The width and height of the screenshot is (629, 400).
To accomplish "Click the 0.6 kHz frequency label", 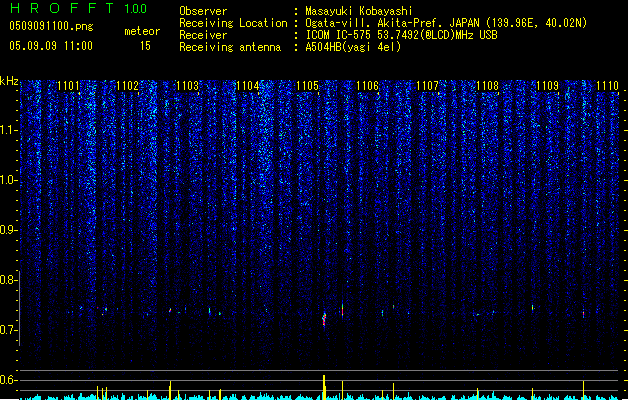I will (x=8, y=380).
